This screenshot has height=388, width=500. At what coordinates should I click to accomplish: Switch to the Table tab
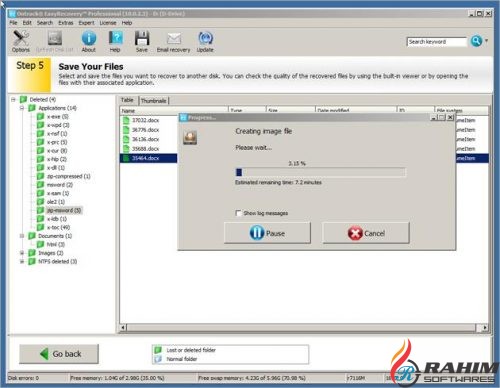coord(127,100)
